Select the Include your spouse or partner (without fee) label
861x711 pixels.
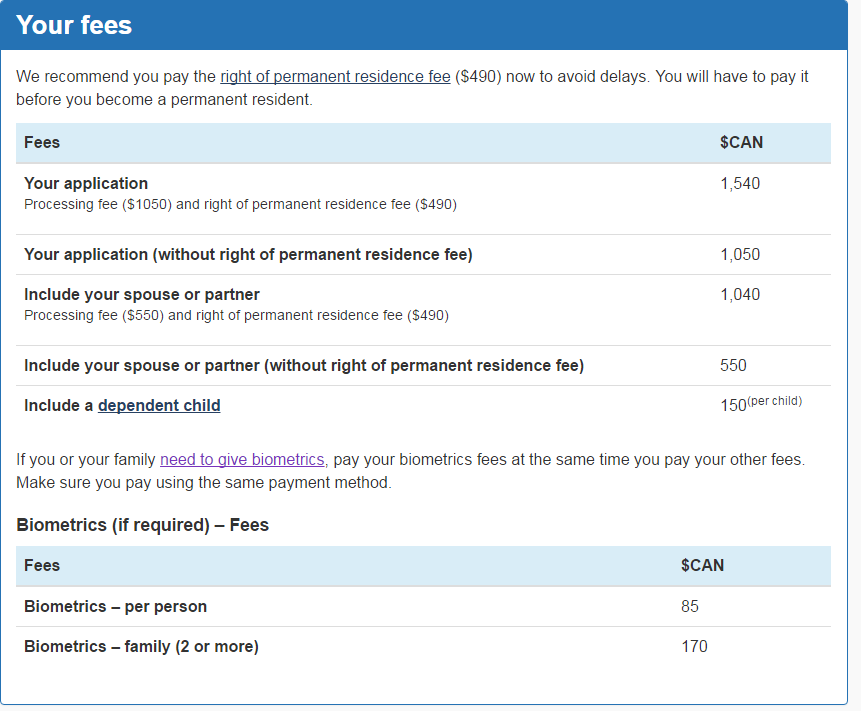click(304, 366)
